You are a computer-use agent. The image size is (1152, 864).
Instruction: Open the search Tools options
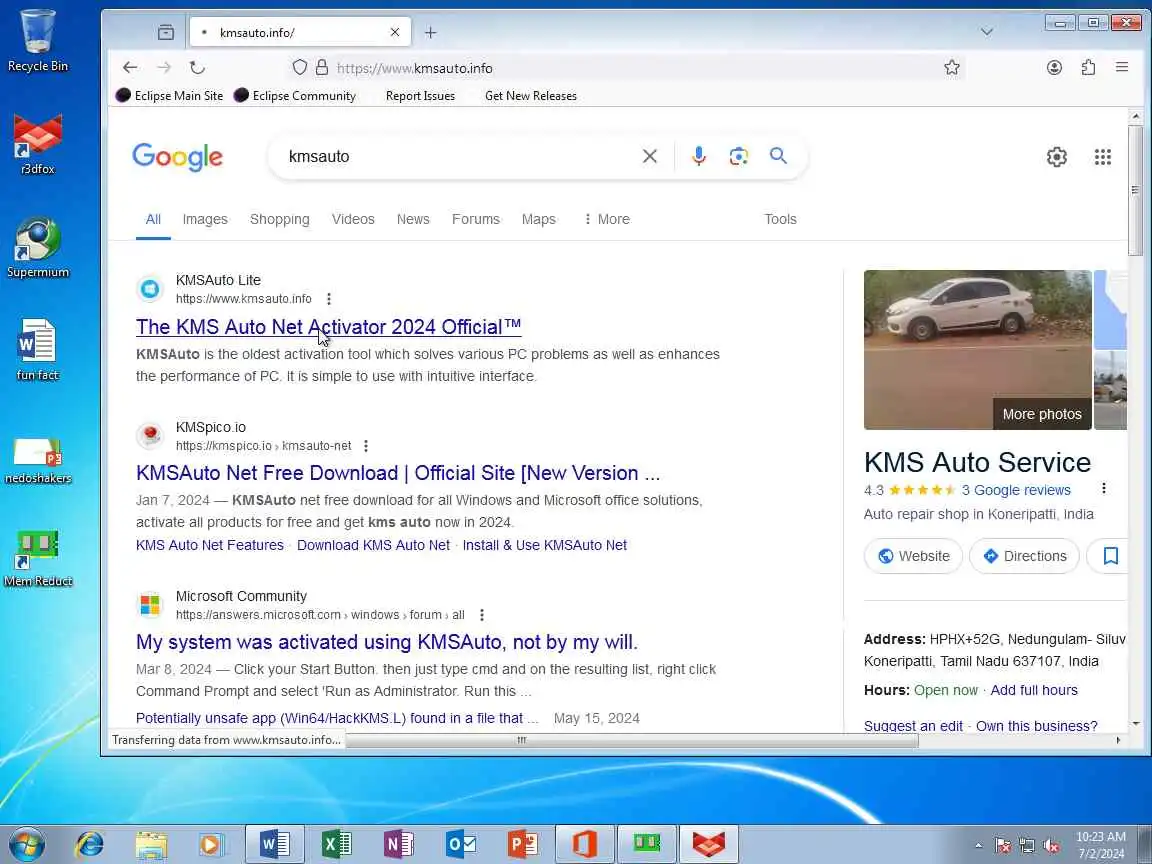pos(780,219)
